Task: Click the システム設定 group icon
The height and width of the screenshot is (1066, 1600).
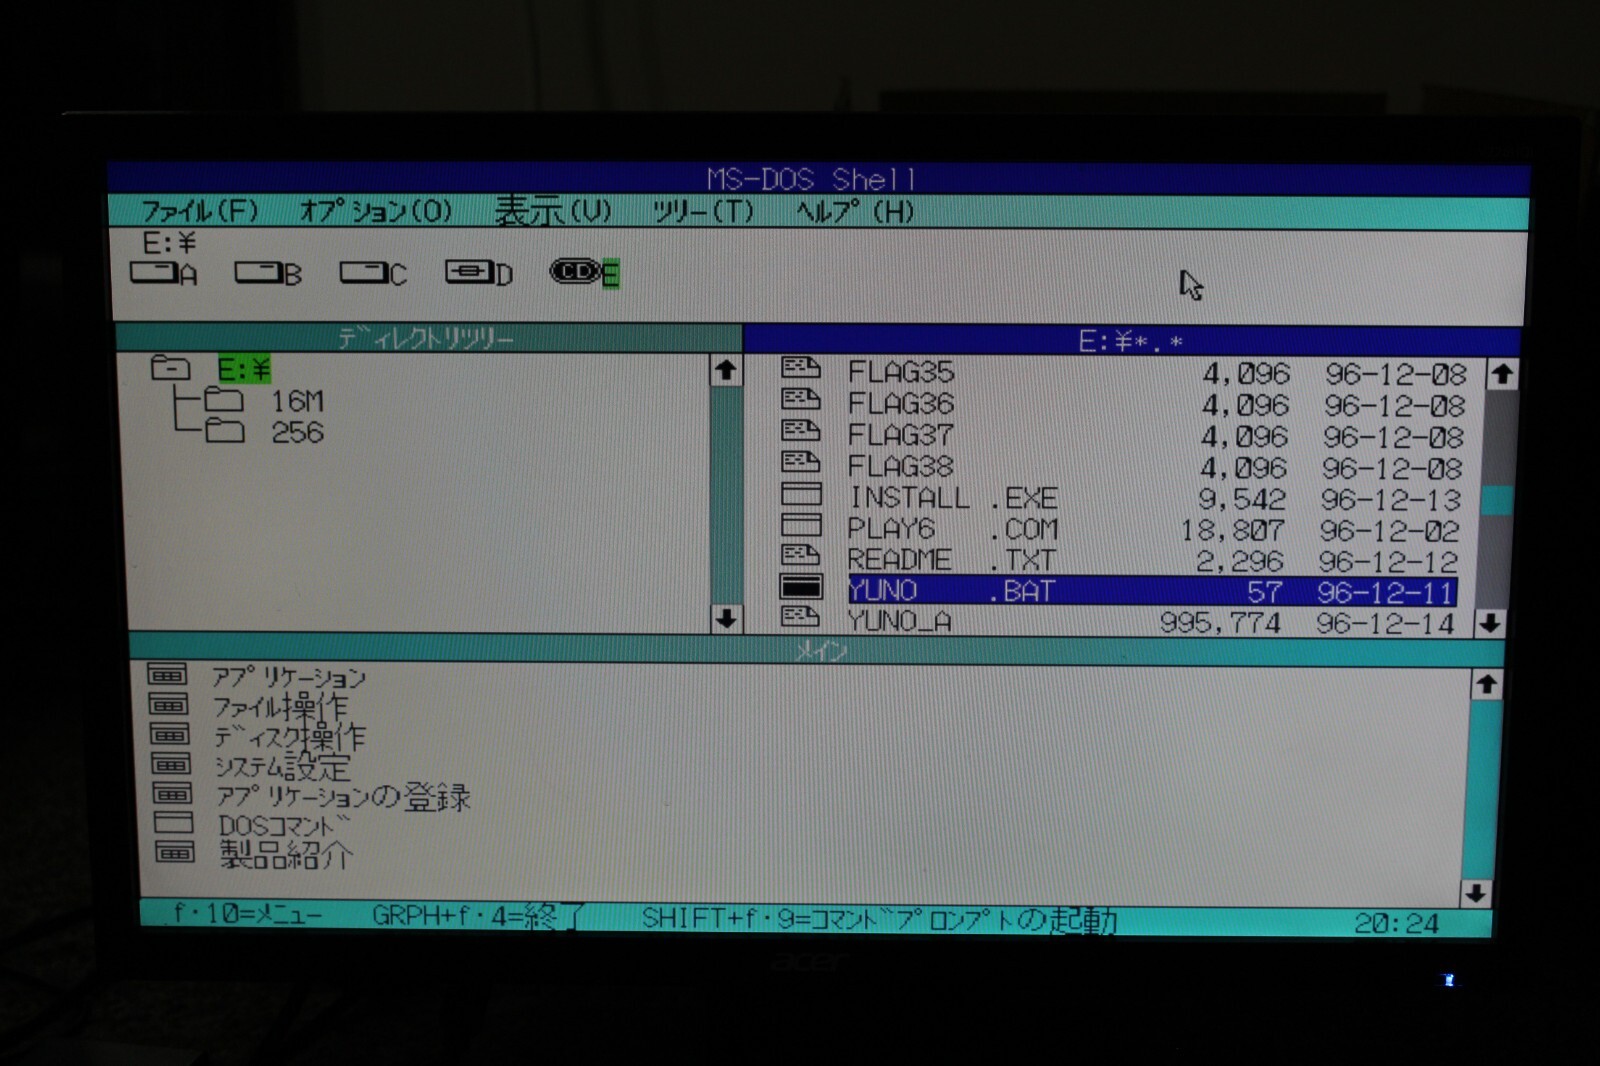Action: pyautogui.click(x=170, y=764)
